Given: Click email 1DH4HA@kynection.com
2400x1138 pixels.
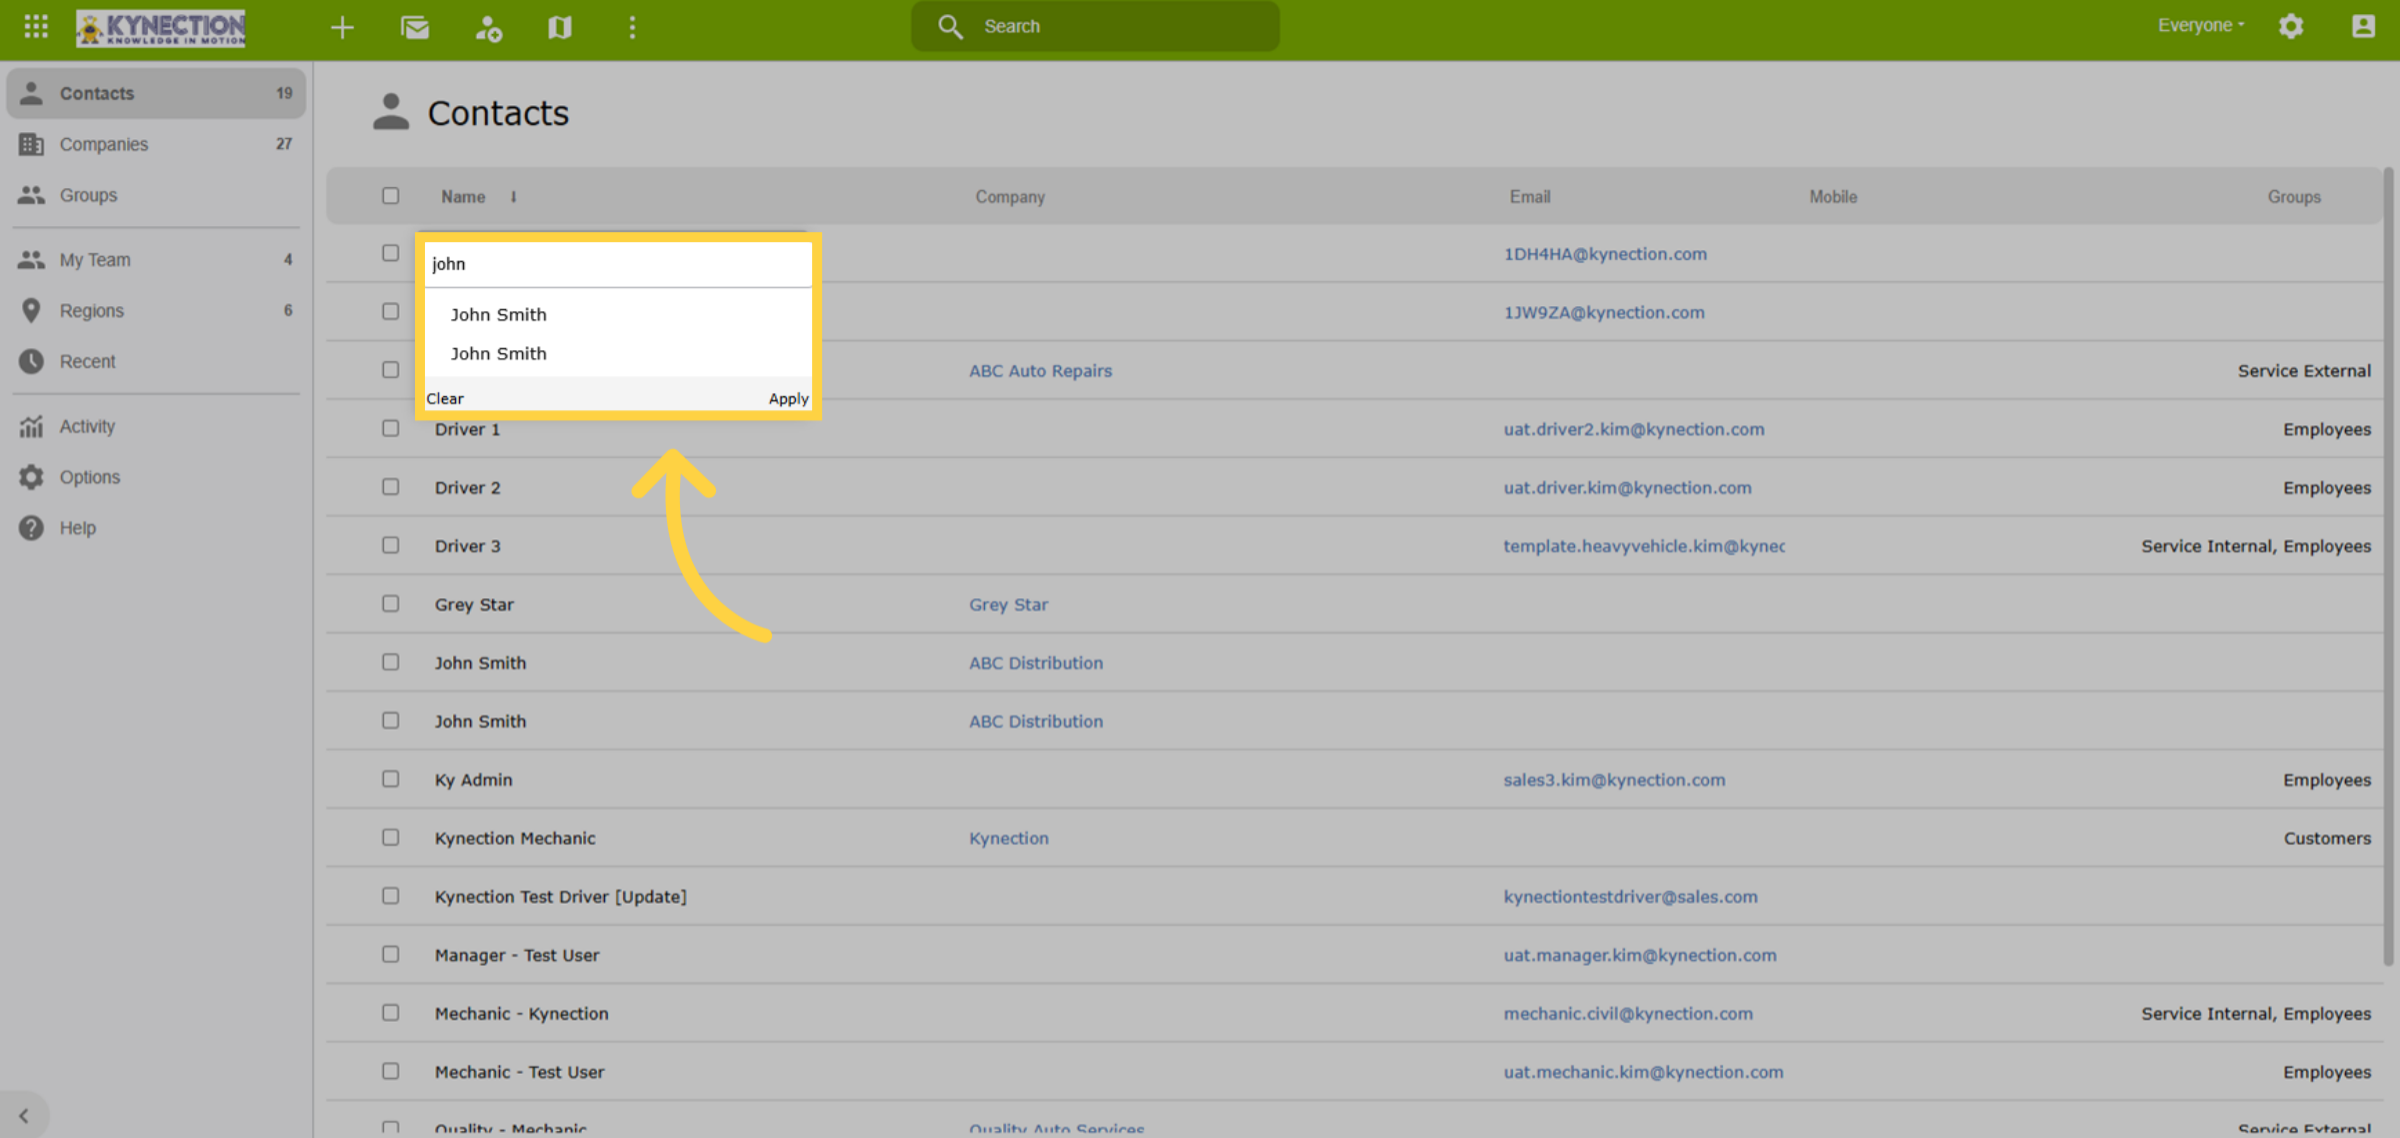Looking at the screenshot, I should (1605, 254).
